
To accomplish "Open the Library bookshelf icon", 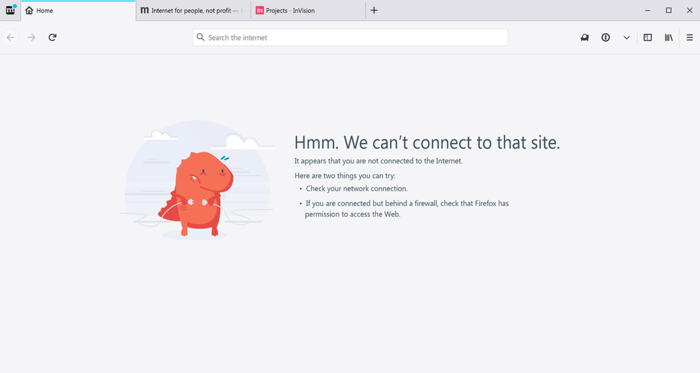I will [x=668, y=37].
